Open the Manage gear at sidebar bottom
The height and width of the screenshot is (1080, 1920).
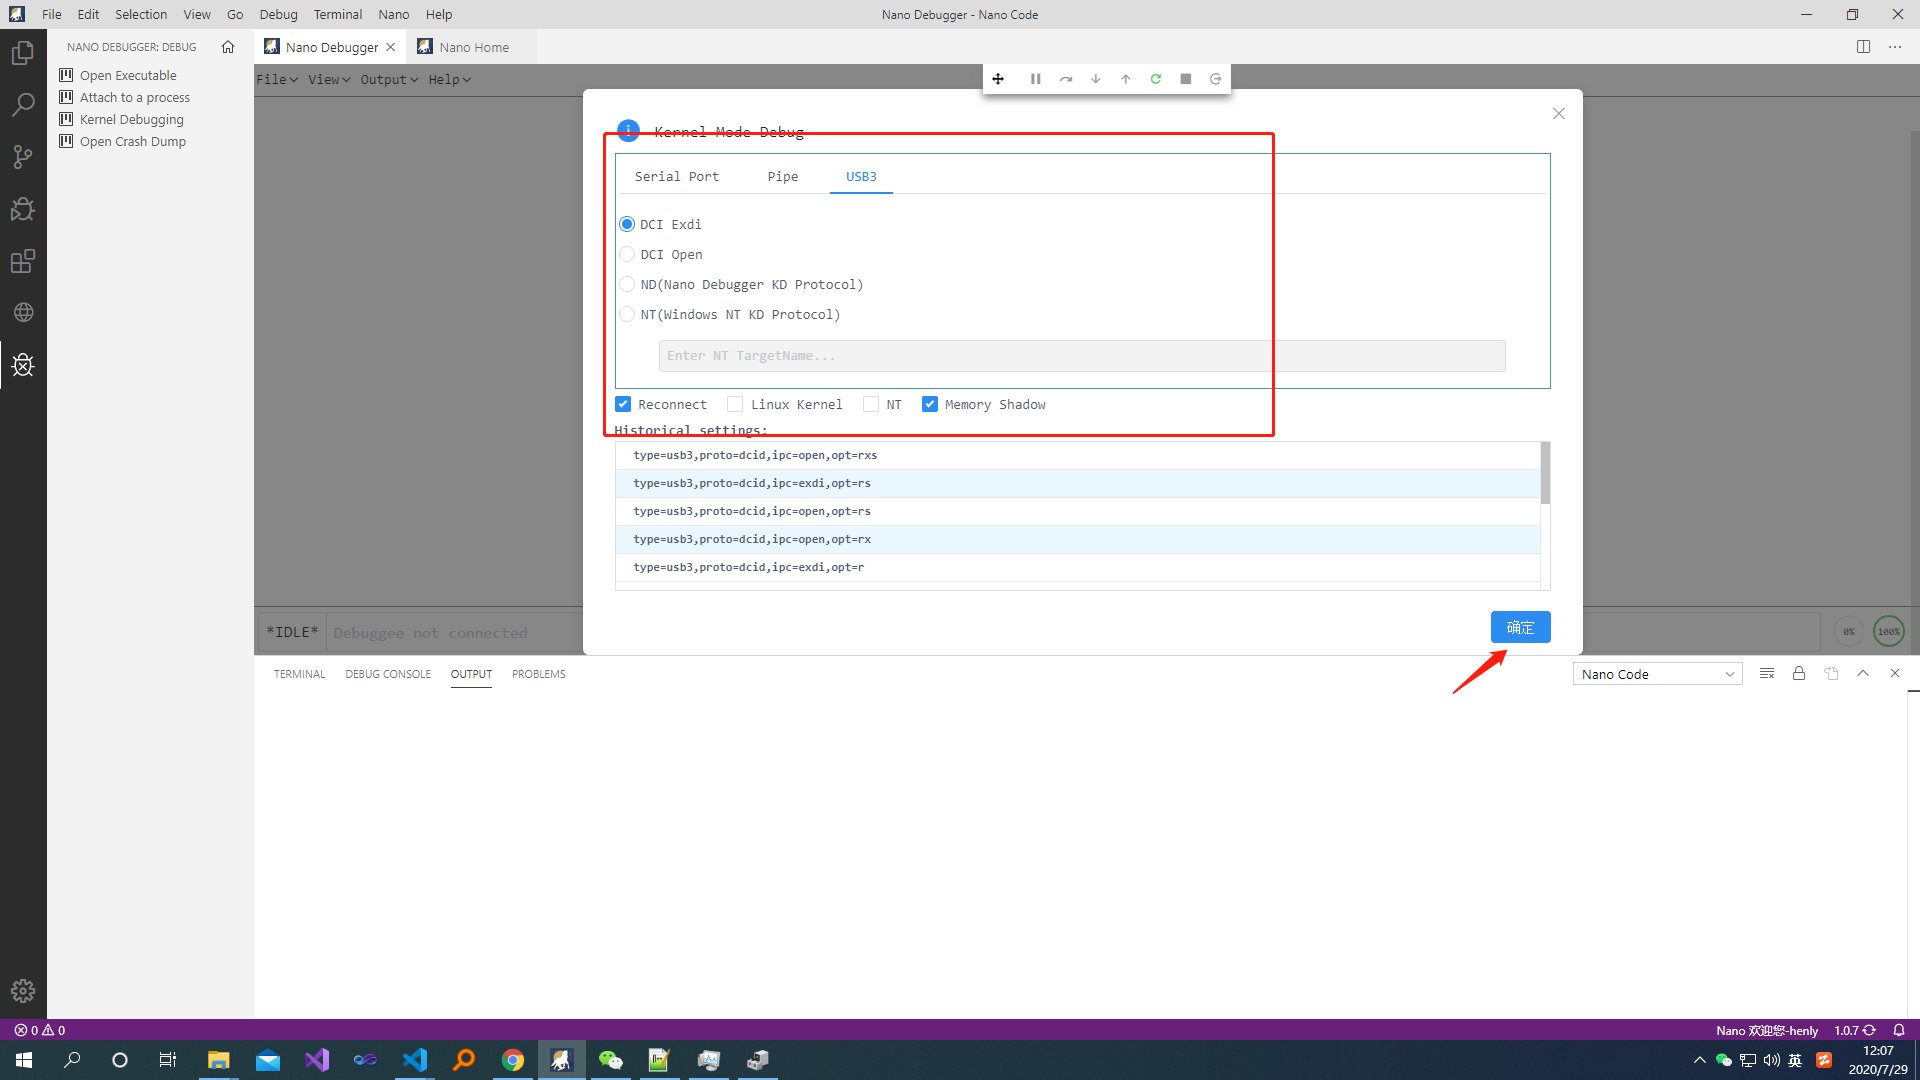click(x=23, y=991)
